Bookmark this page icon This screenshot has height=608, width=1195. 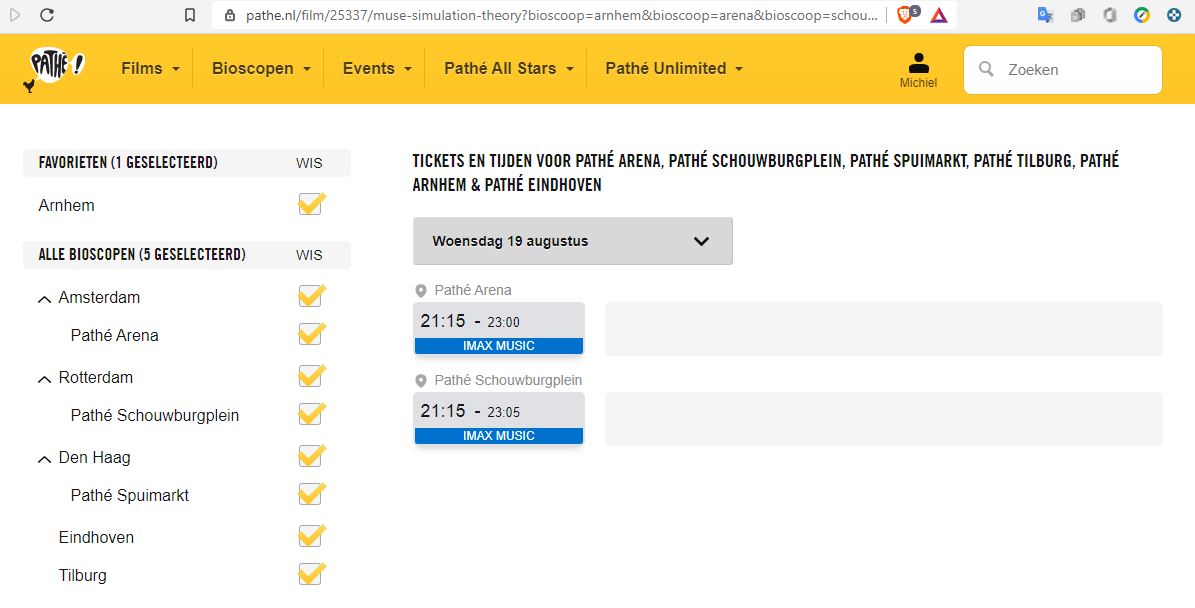(x=191, y=15)
